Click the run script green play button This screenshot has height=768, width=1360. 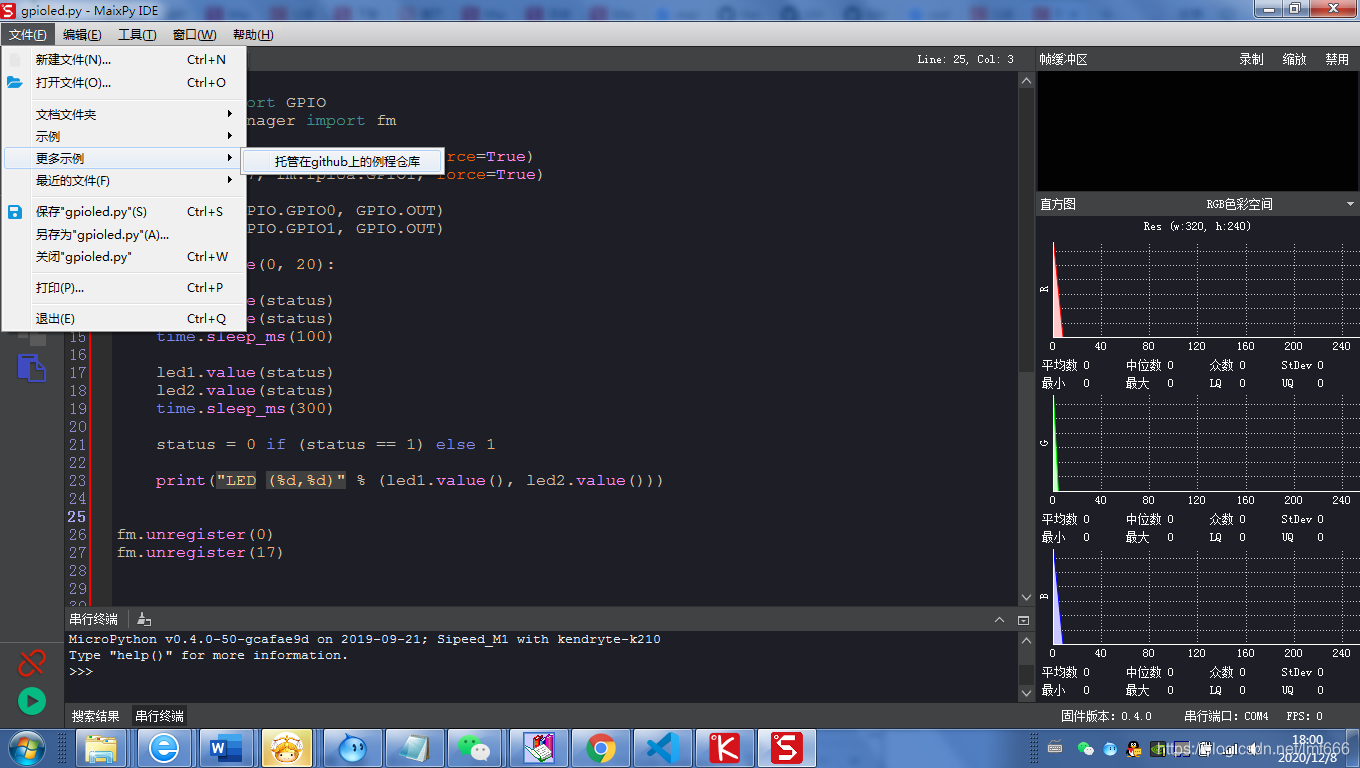tap(32, 701)
